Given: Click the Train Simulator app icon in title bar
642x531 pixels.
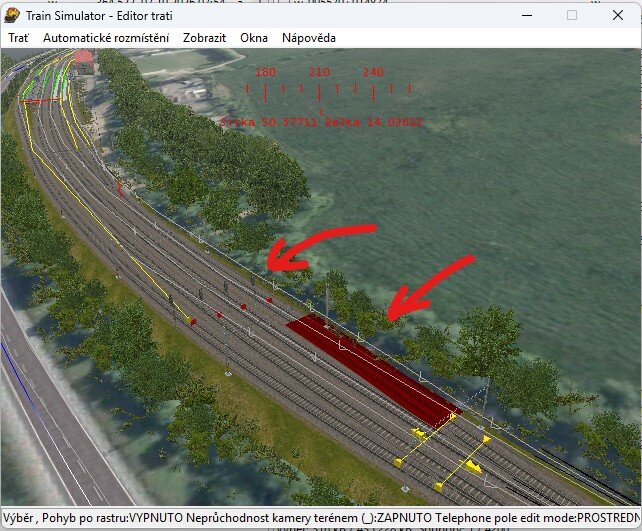Looking at the screenshot, I should coord(12,16).
